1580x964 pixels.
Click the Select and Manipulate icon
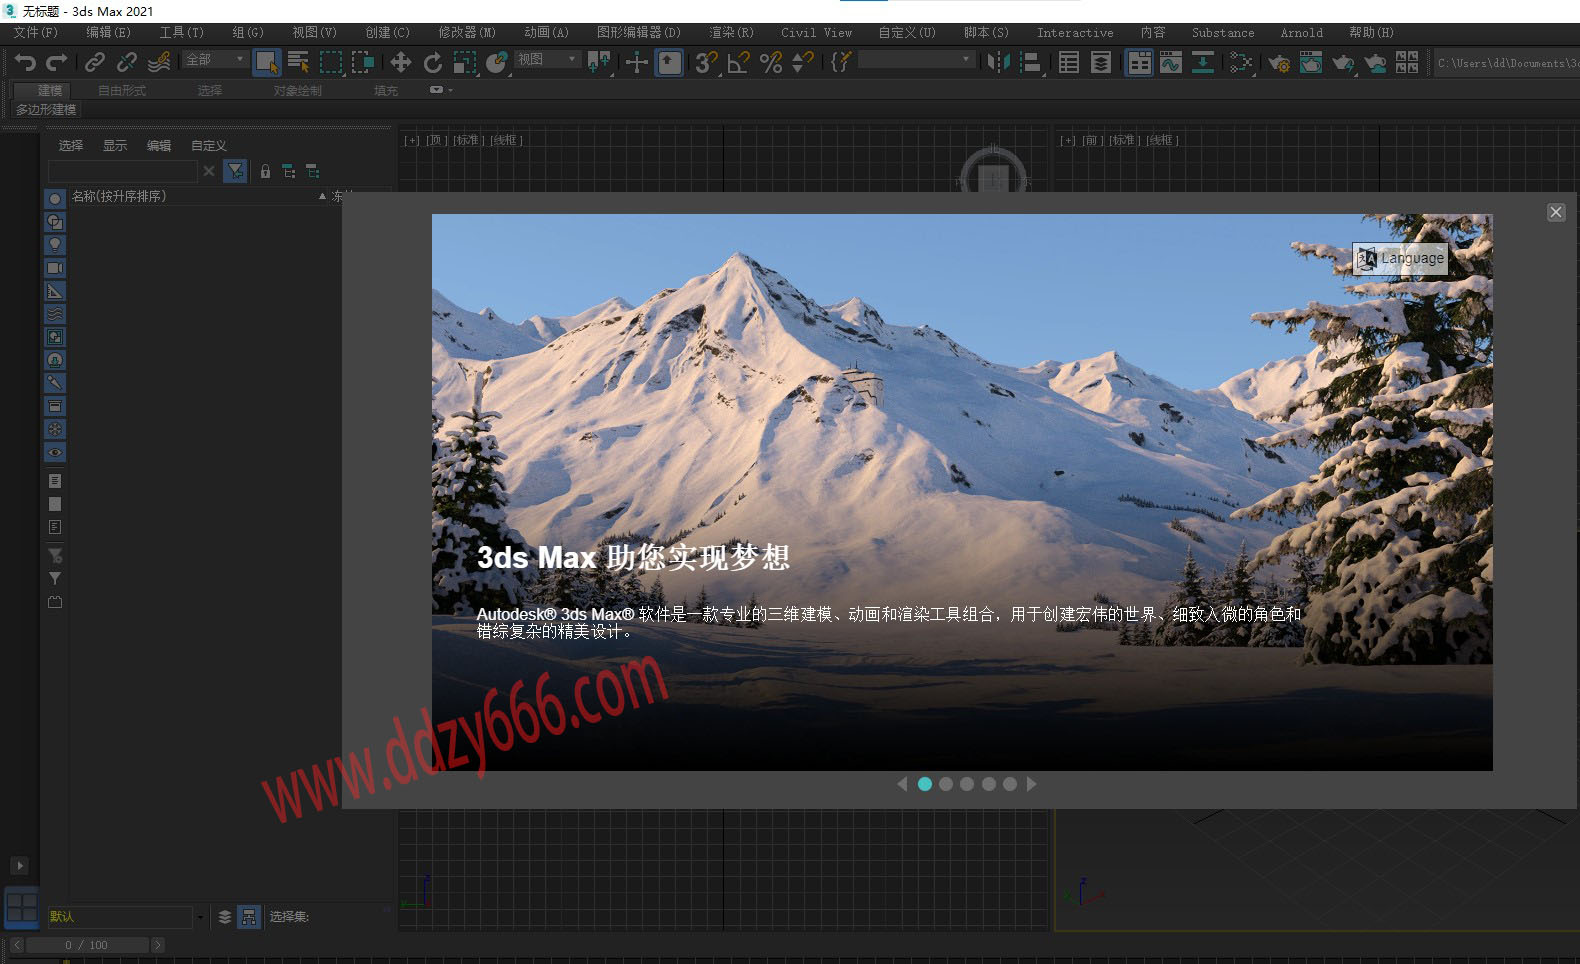(x=636, y=62)
